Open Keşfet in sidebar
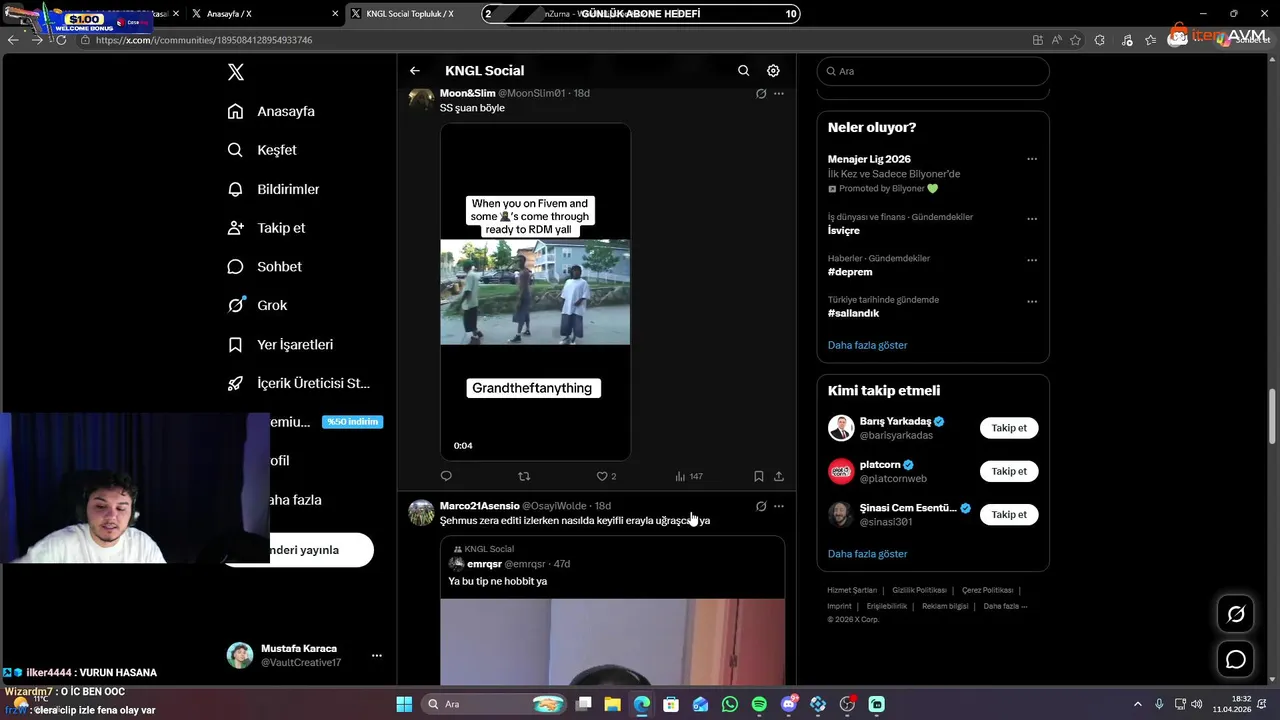The height and width of the screenshot is (720, 1280). pos(262,150)
